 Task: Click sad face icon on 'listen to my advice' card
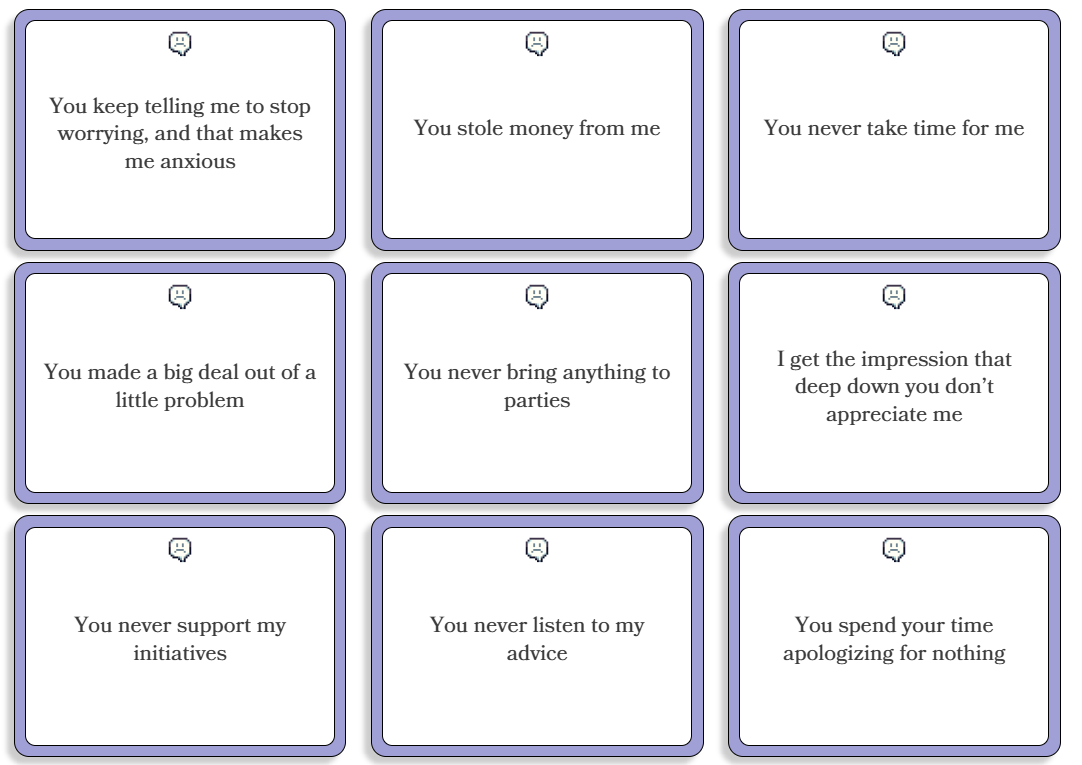(537, 550)
